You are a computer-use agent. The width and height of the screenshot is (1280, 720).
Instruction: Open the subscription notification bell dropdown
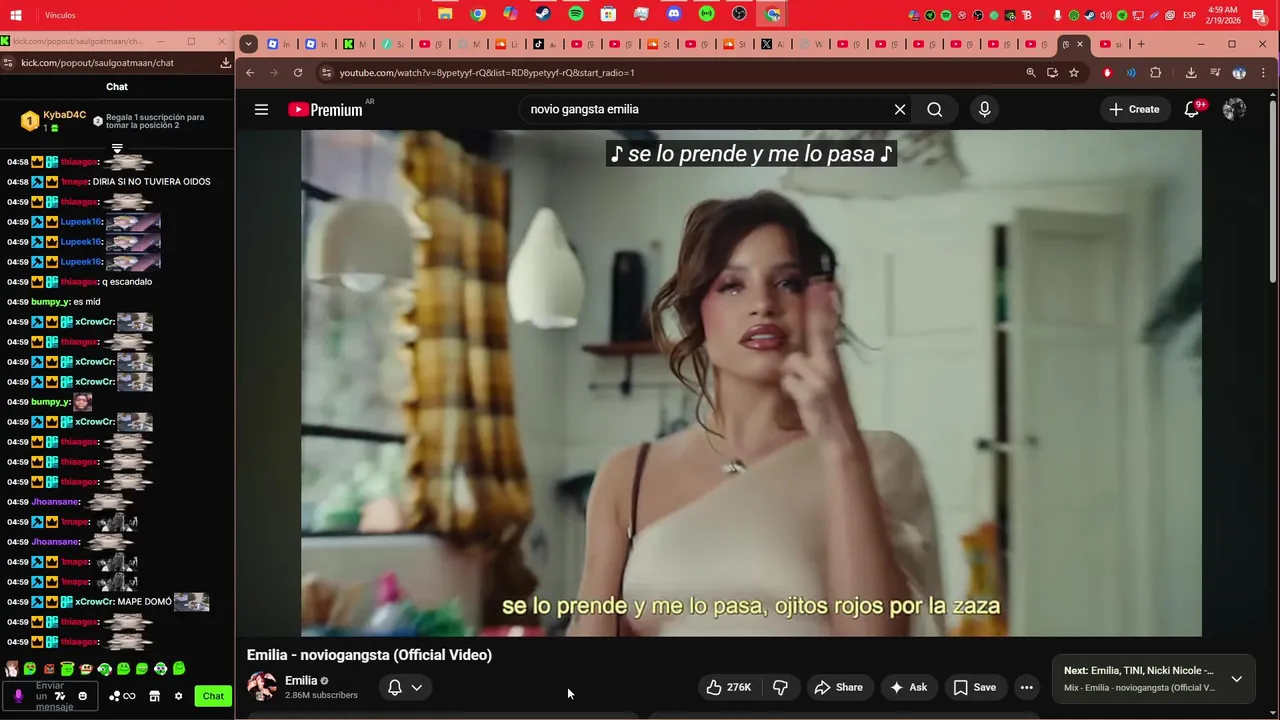(x=405, y=687)
